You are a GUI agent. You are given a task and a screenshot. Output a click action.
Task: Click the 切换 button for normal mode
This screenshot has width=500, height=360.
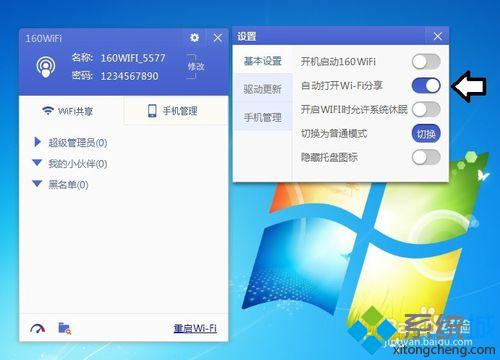426,134
